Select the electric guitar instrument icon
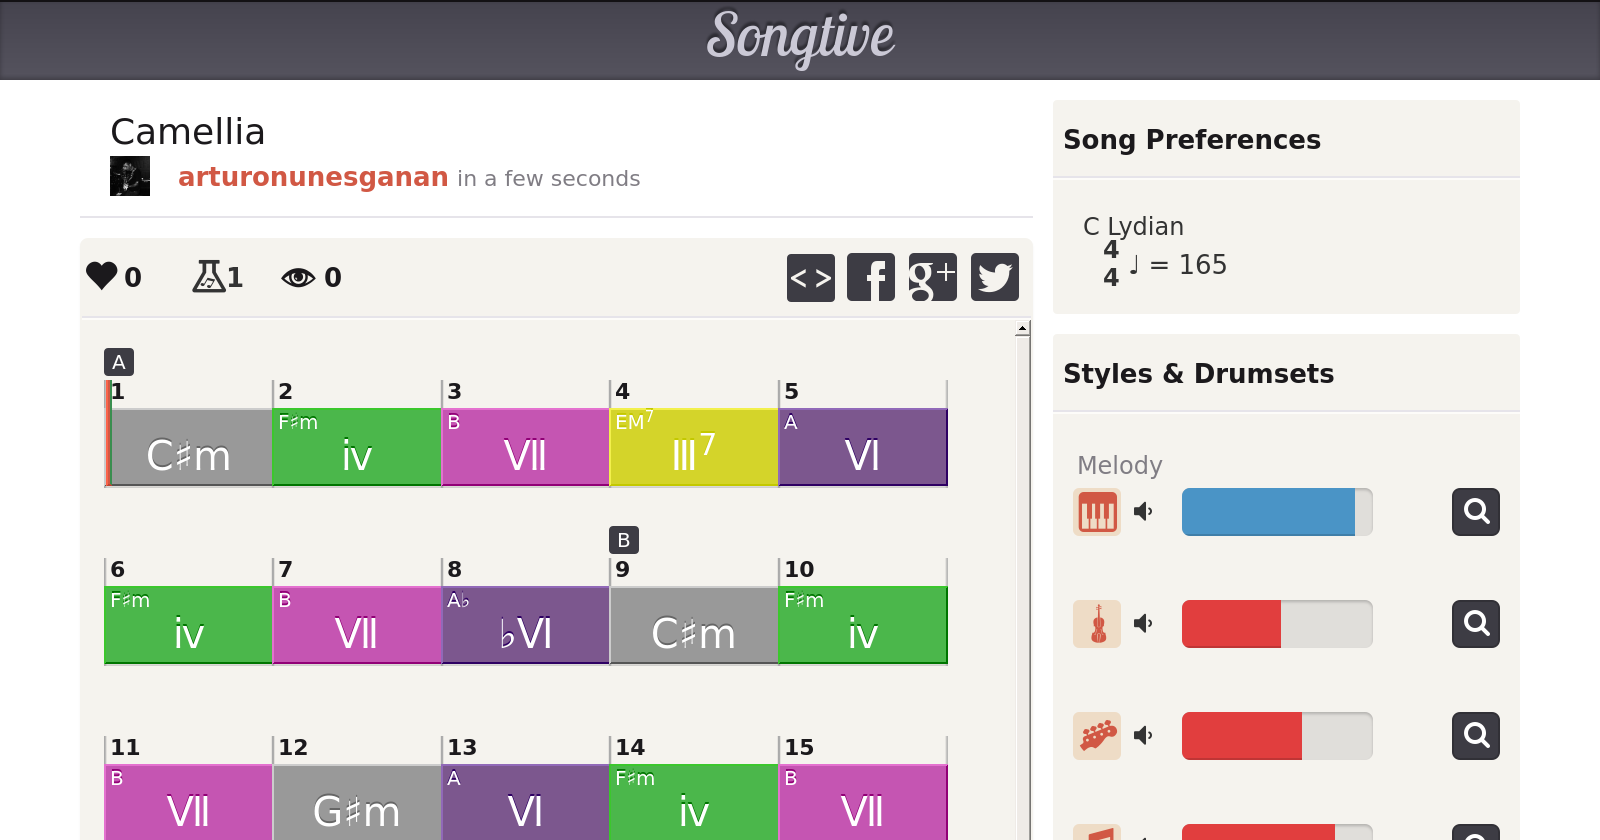 coord(1097,736)
